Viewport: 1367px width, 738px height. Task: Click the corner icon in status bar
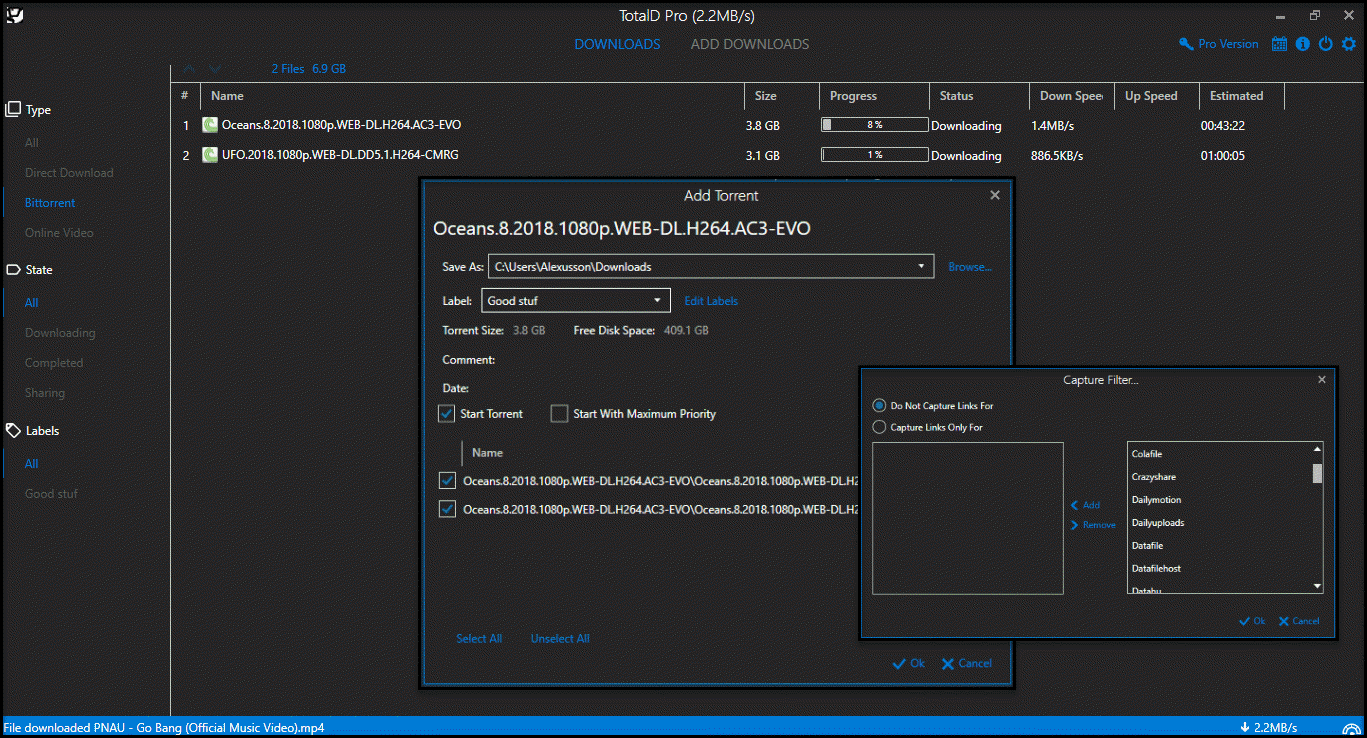(x=1353, y=728)
